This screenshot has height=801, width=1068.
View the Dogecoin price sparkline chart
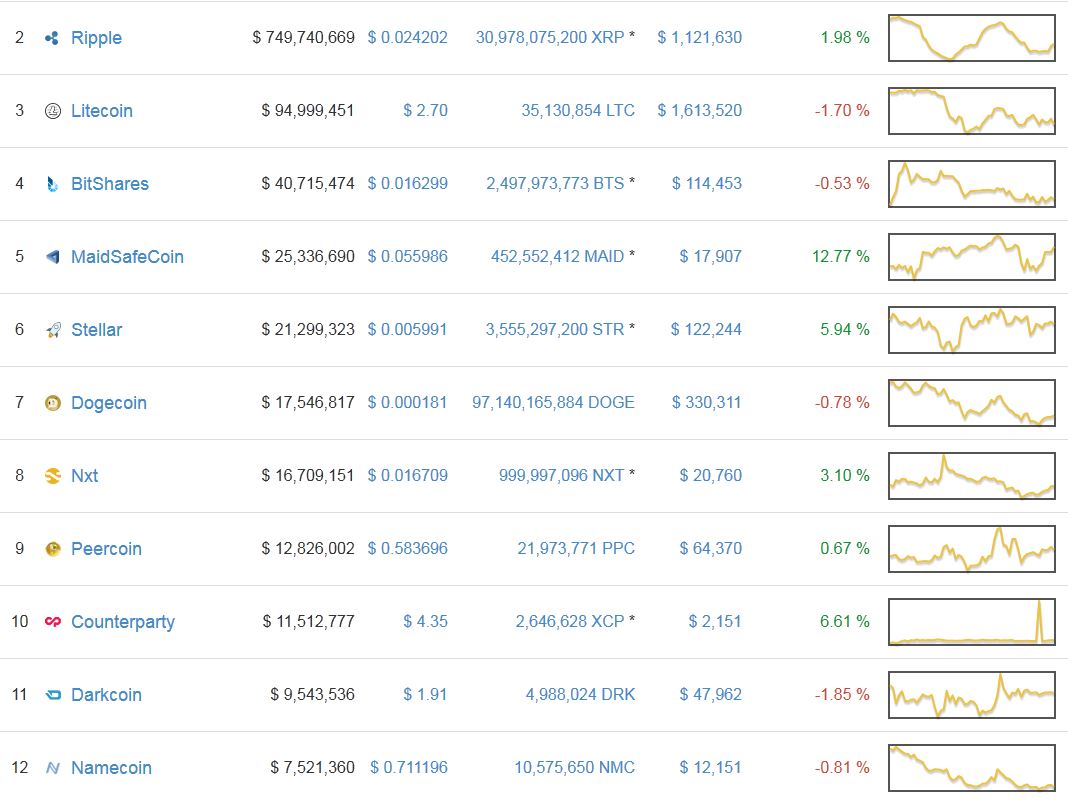(x=972, y=403)
